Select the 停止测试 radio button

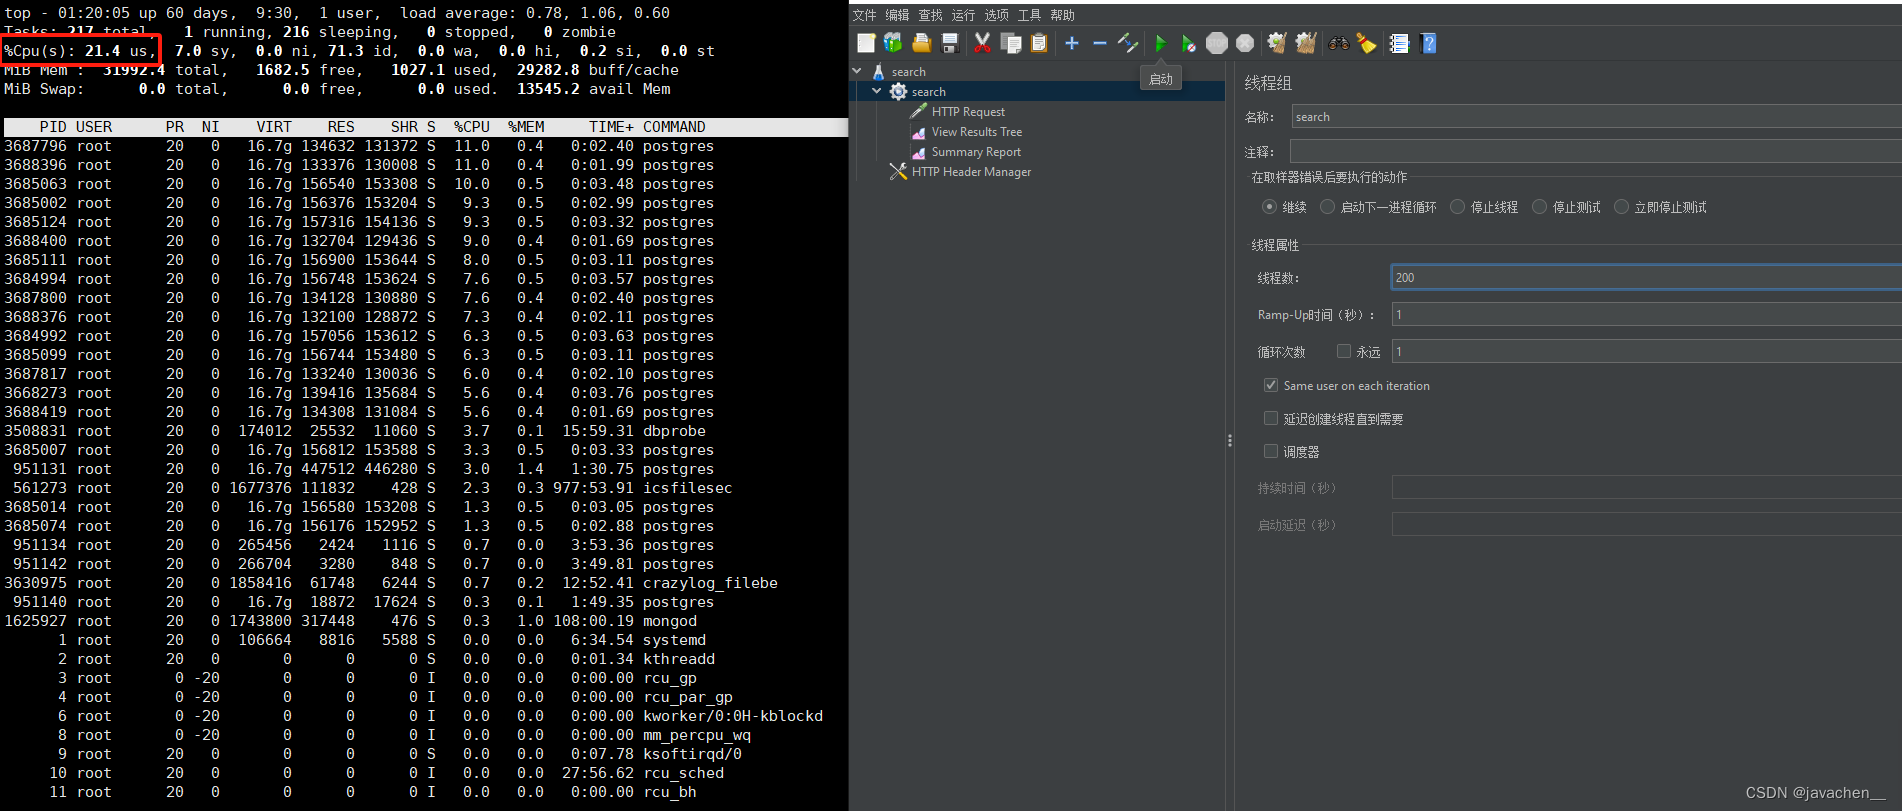tap(1539, 207)
